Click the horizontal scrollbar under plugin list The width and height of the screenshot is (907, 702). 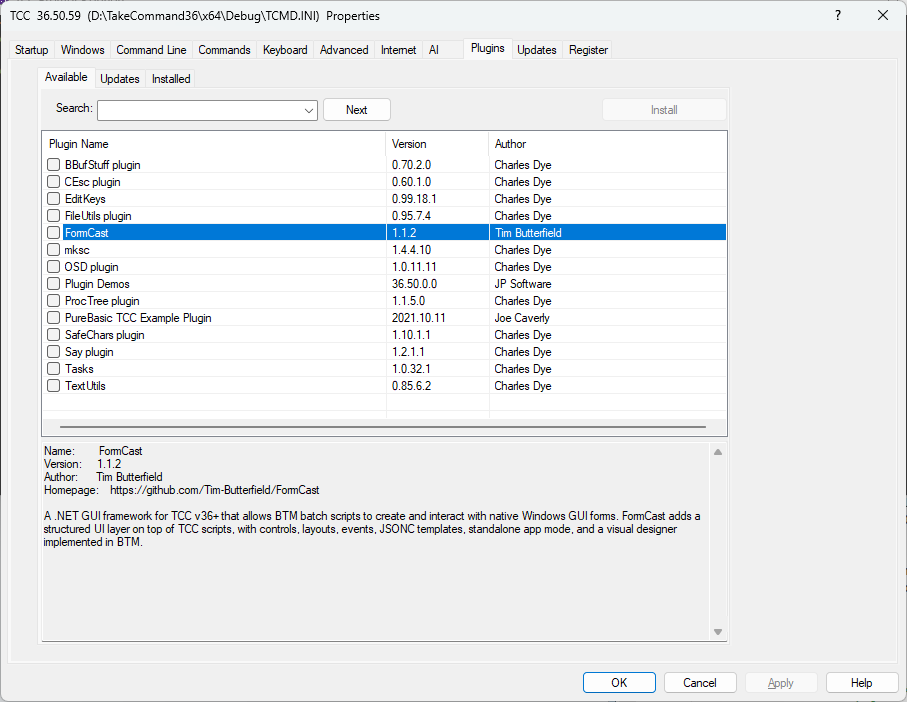(382, 427)
